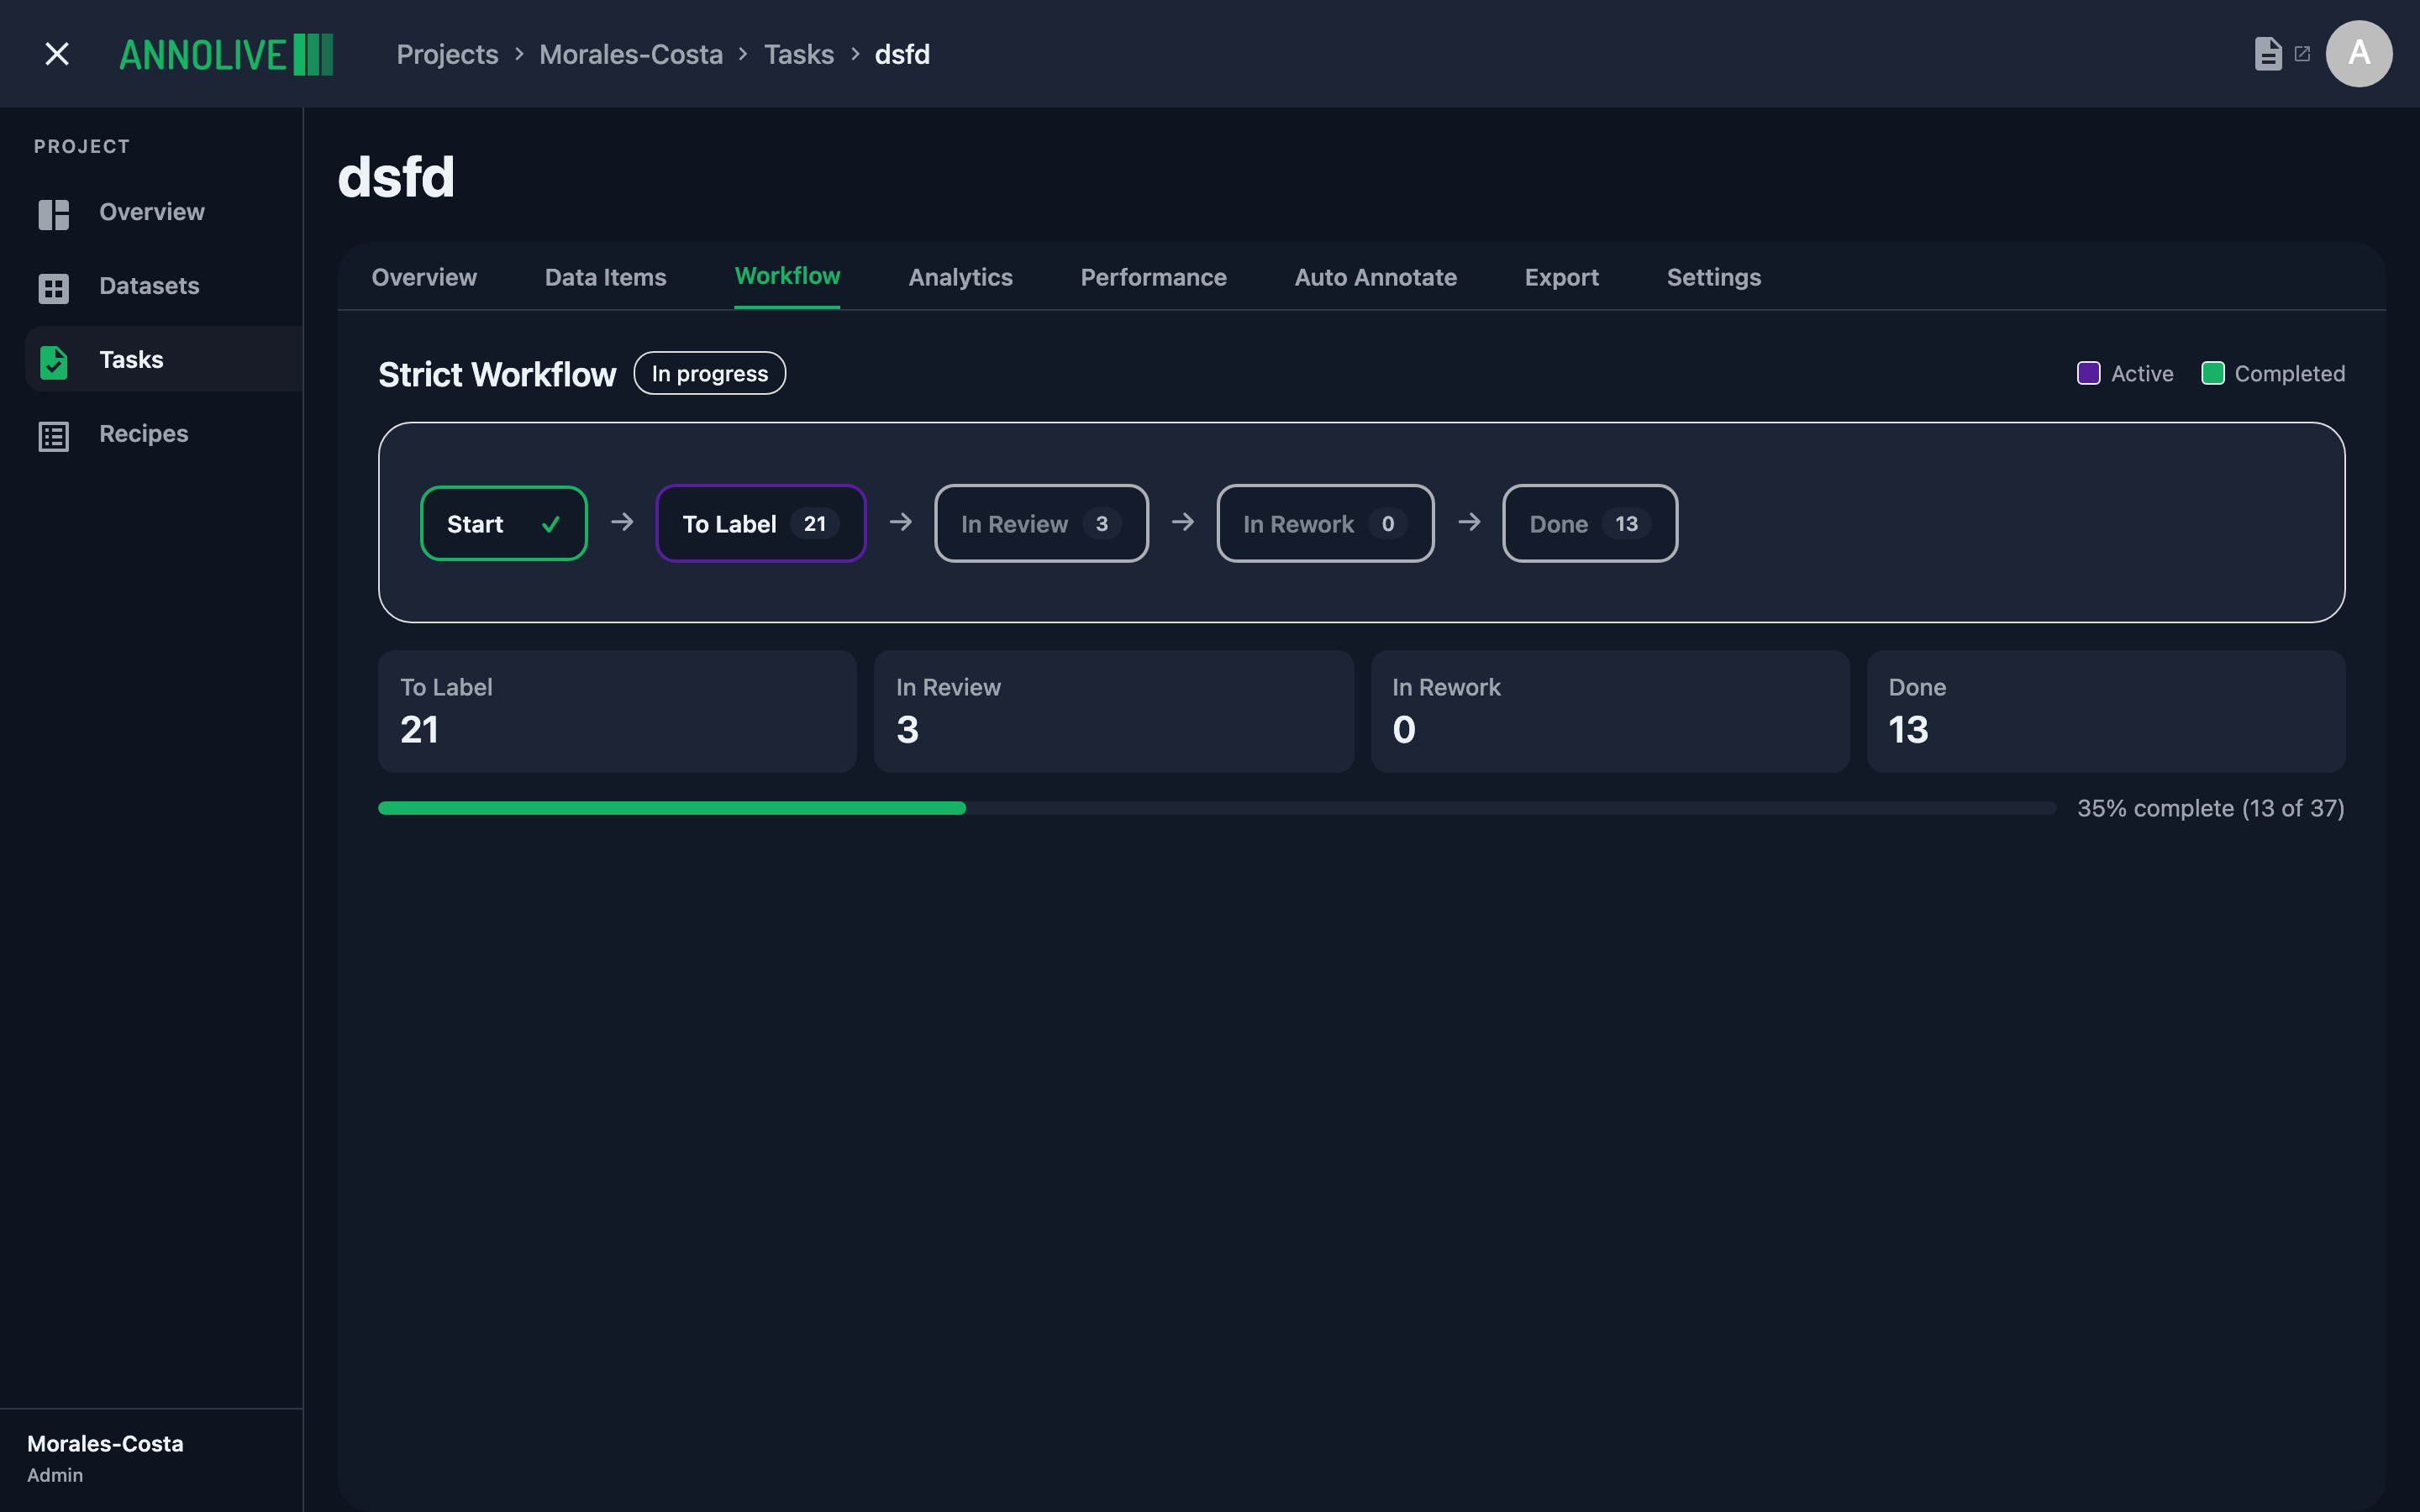Click the Active legend label
2420x1512 pixels.
2142,374
